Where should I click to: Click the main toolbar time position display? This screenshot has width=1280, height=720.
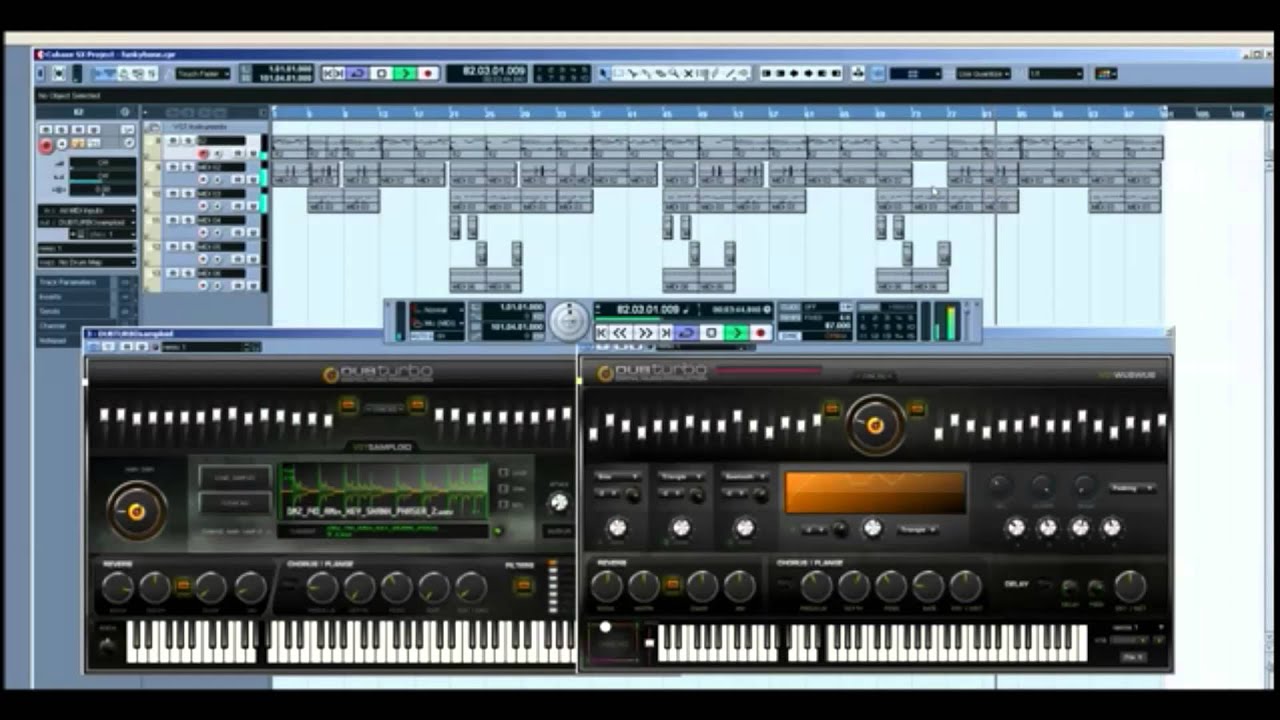click(x=487, y=73)
